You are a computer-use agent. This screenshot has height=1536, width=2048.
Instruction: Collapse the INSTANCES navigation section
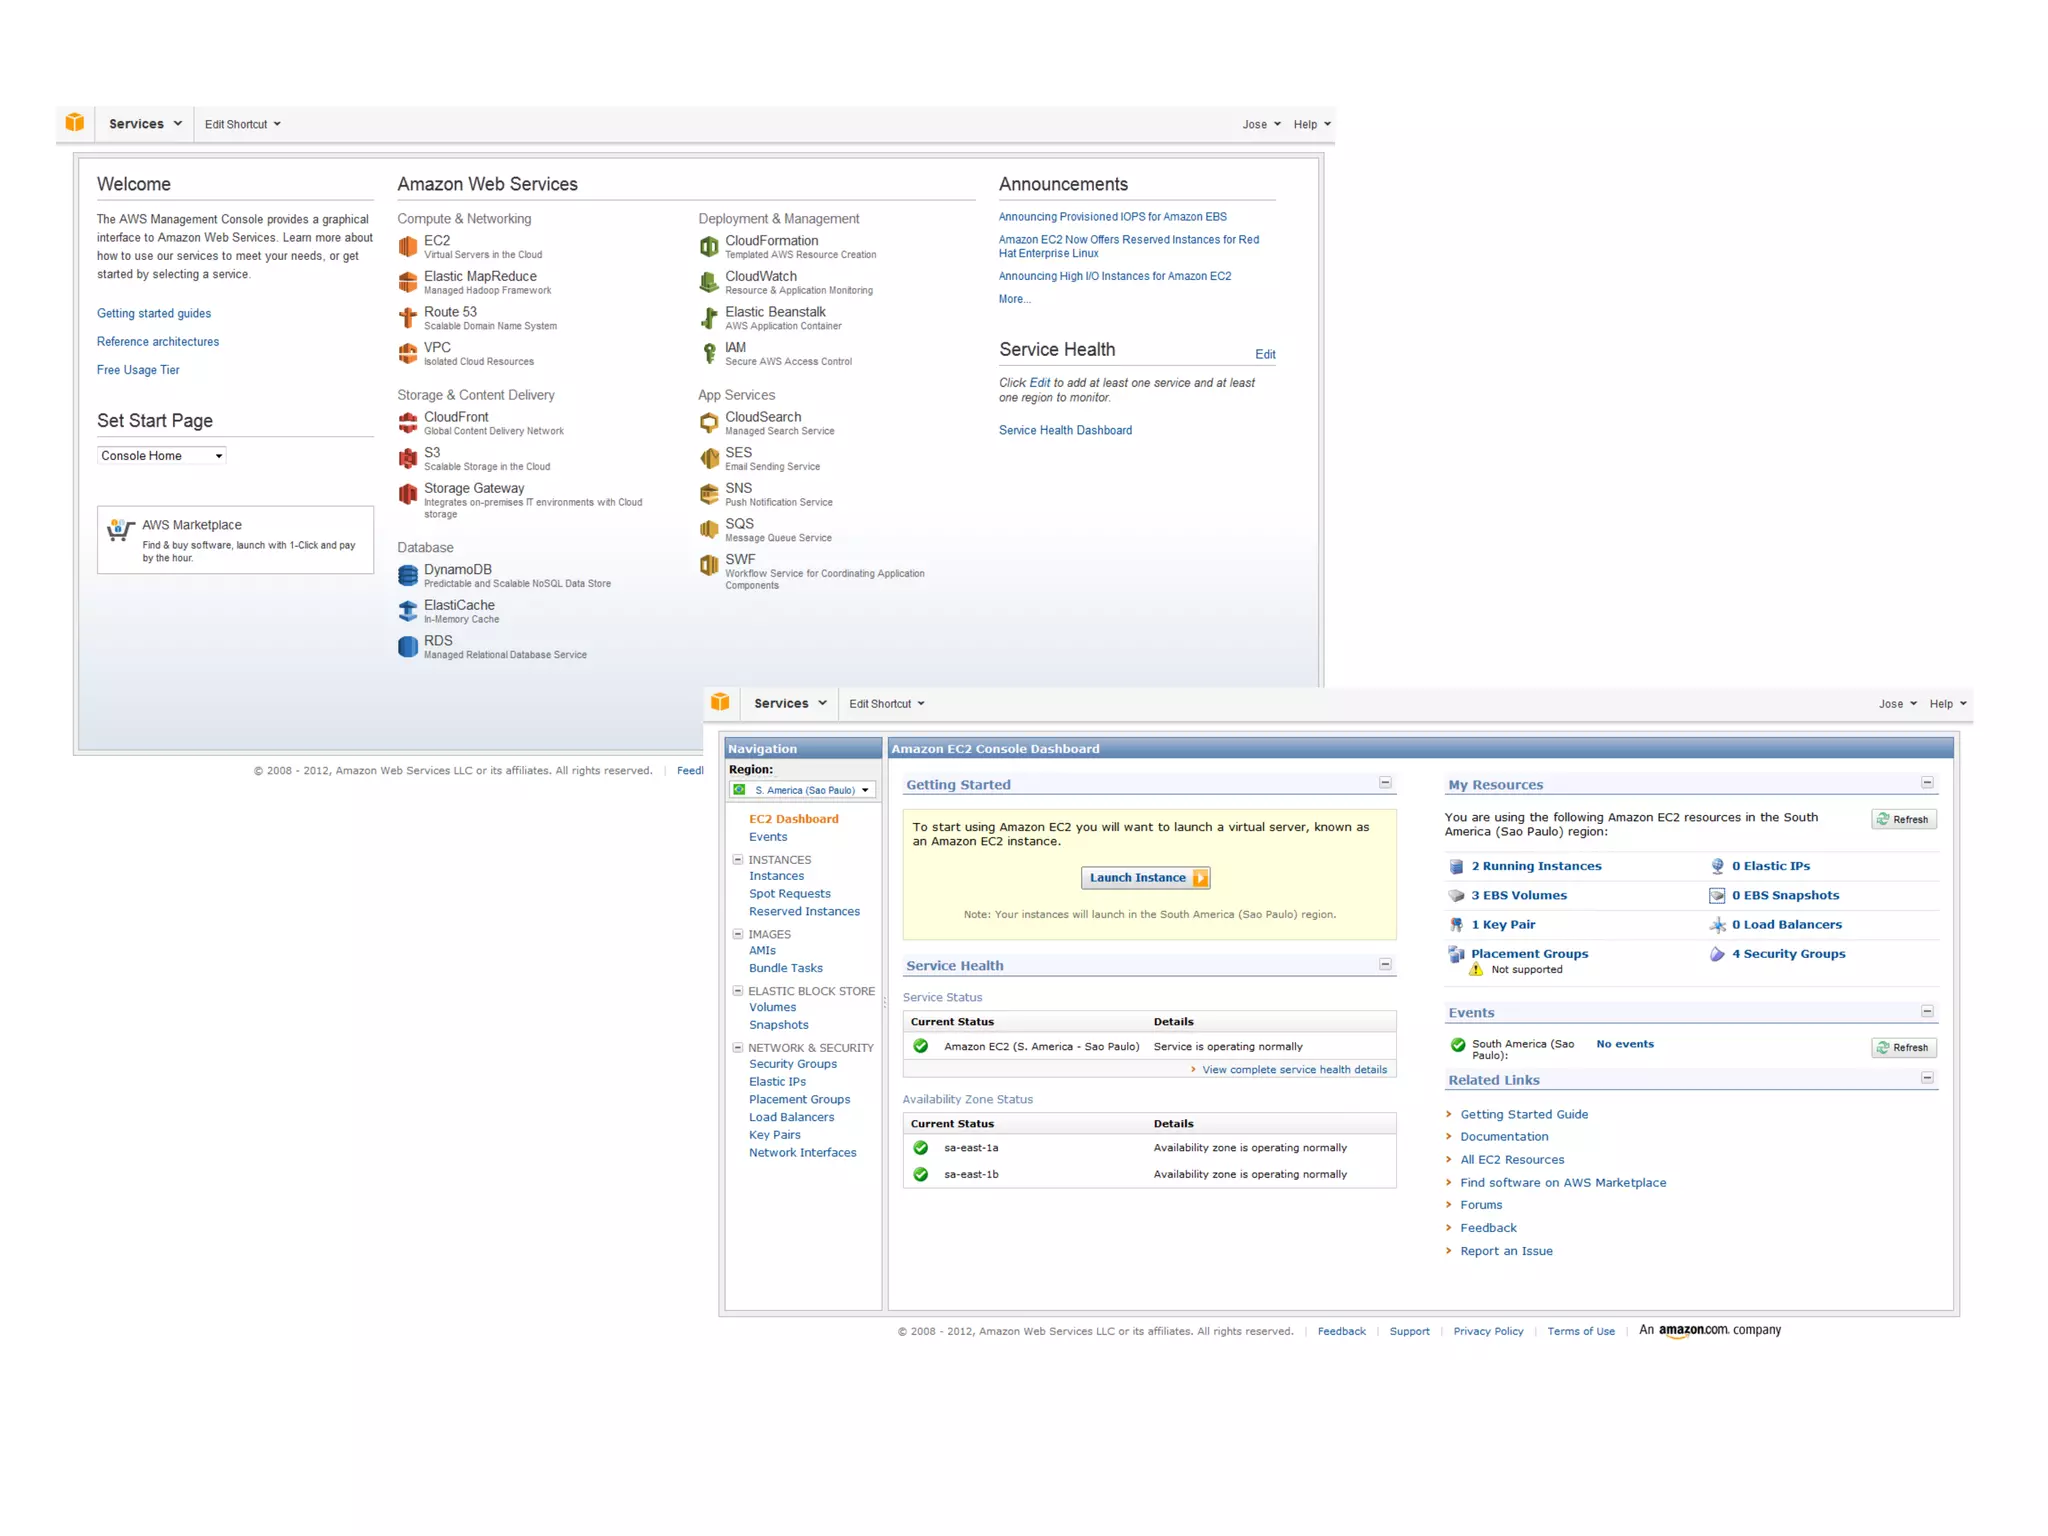[738, 859]
